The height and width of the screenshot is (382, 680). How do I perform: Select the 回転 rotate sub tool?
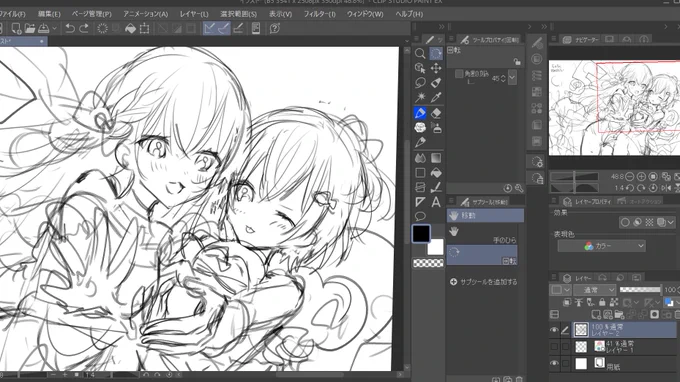(482, 255)
